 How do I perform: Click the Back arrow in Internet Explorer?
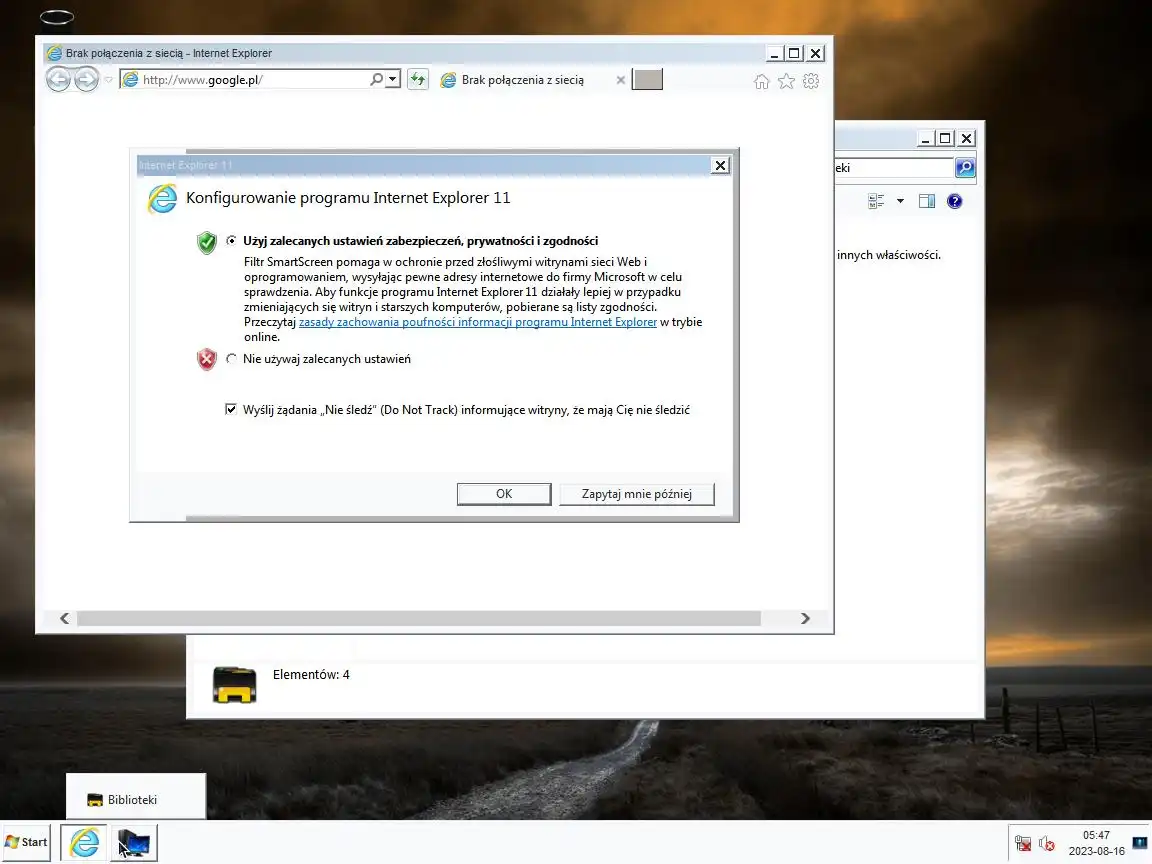click(x=59, y=79)
